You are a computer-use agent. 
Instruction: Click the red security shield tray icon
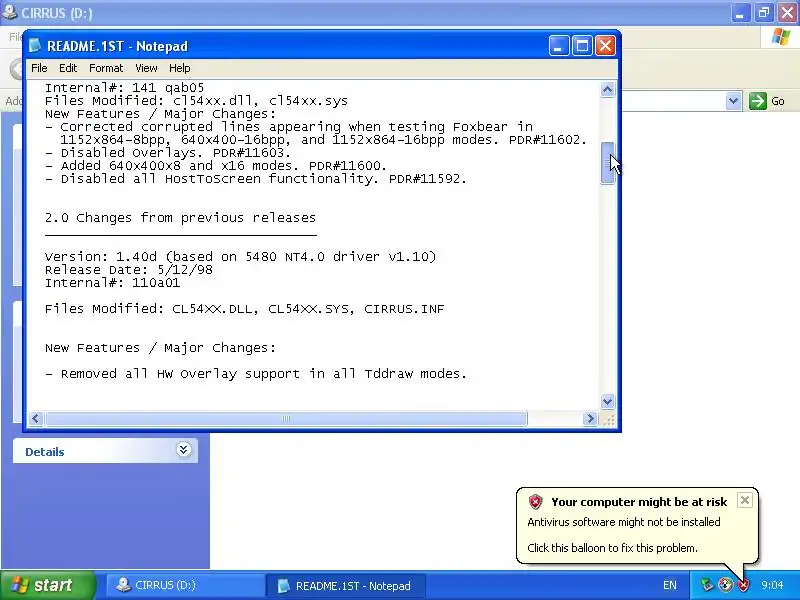[743, 585]
